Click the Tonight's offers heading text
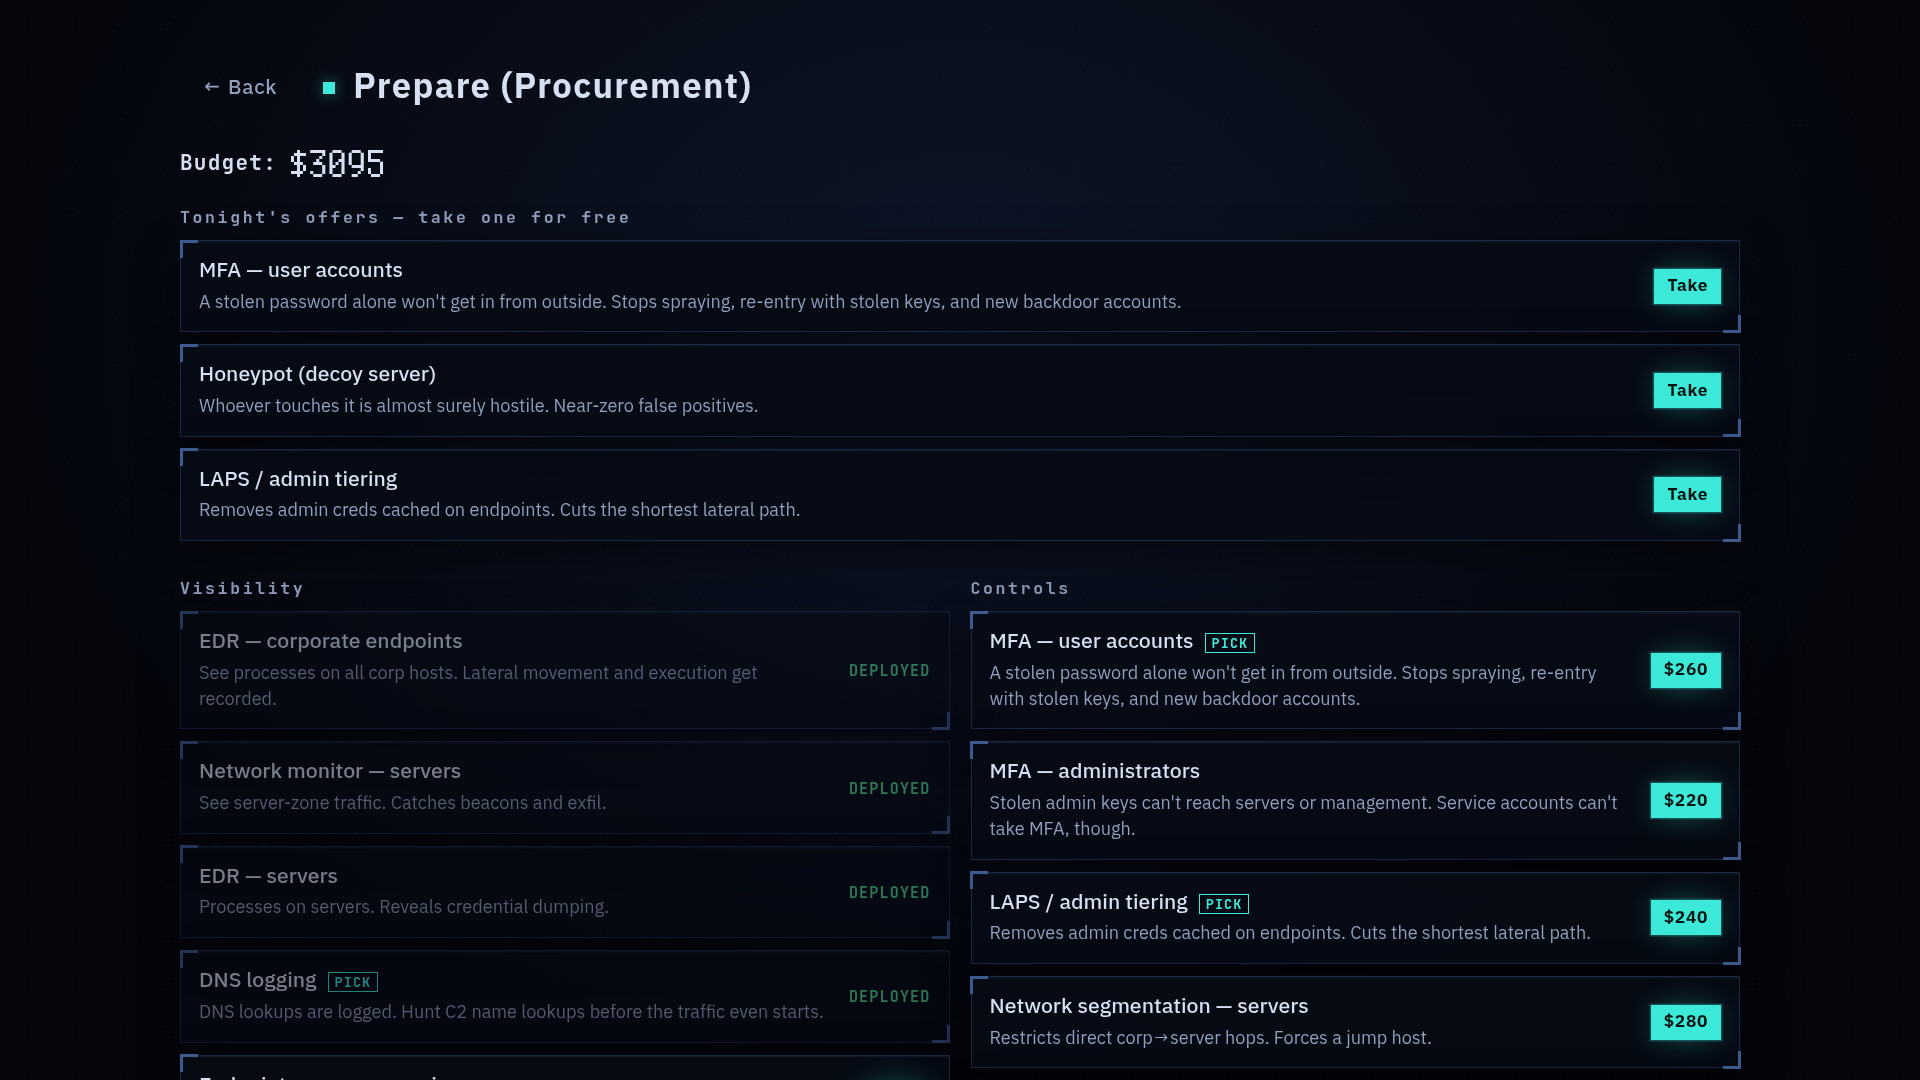The image size is (1920, 1080). tap(405, 217)
